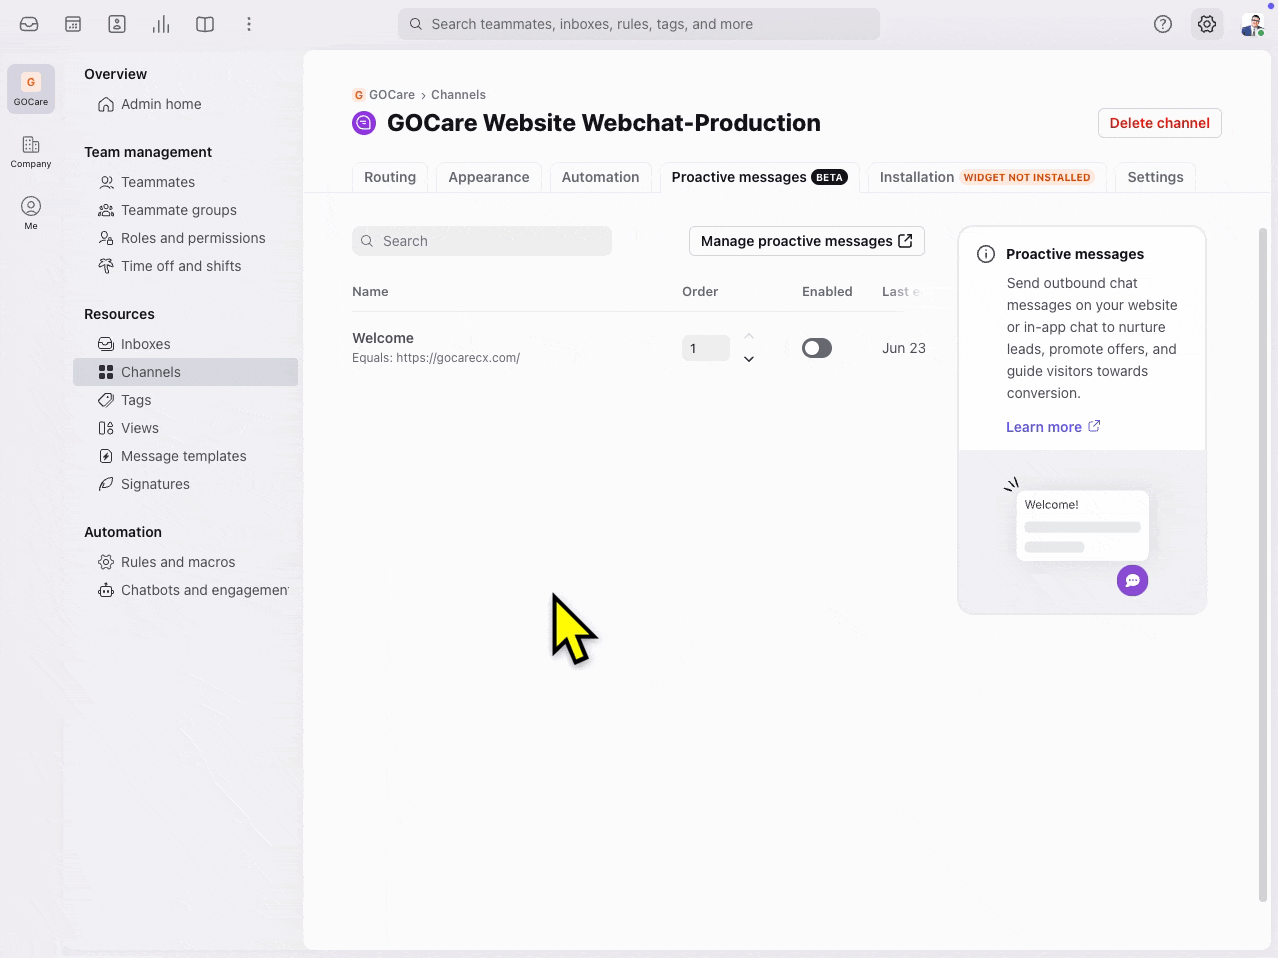The image size is (1278, 958).
Task: Open the help question mark icon
Action: [x=1163, y=24]
